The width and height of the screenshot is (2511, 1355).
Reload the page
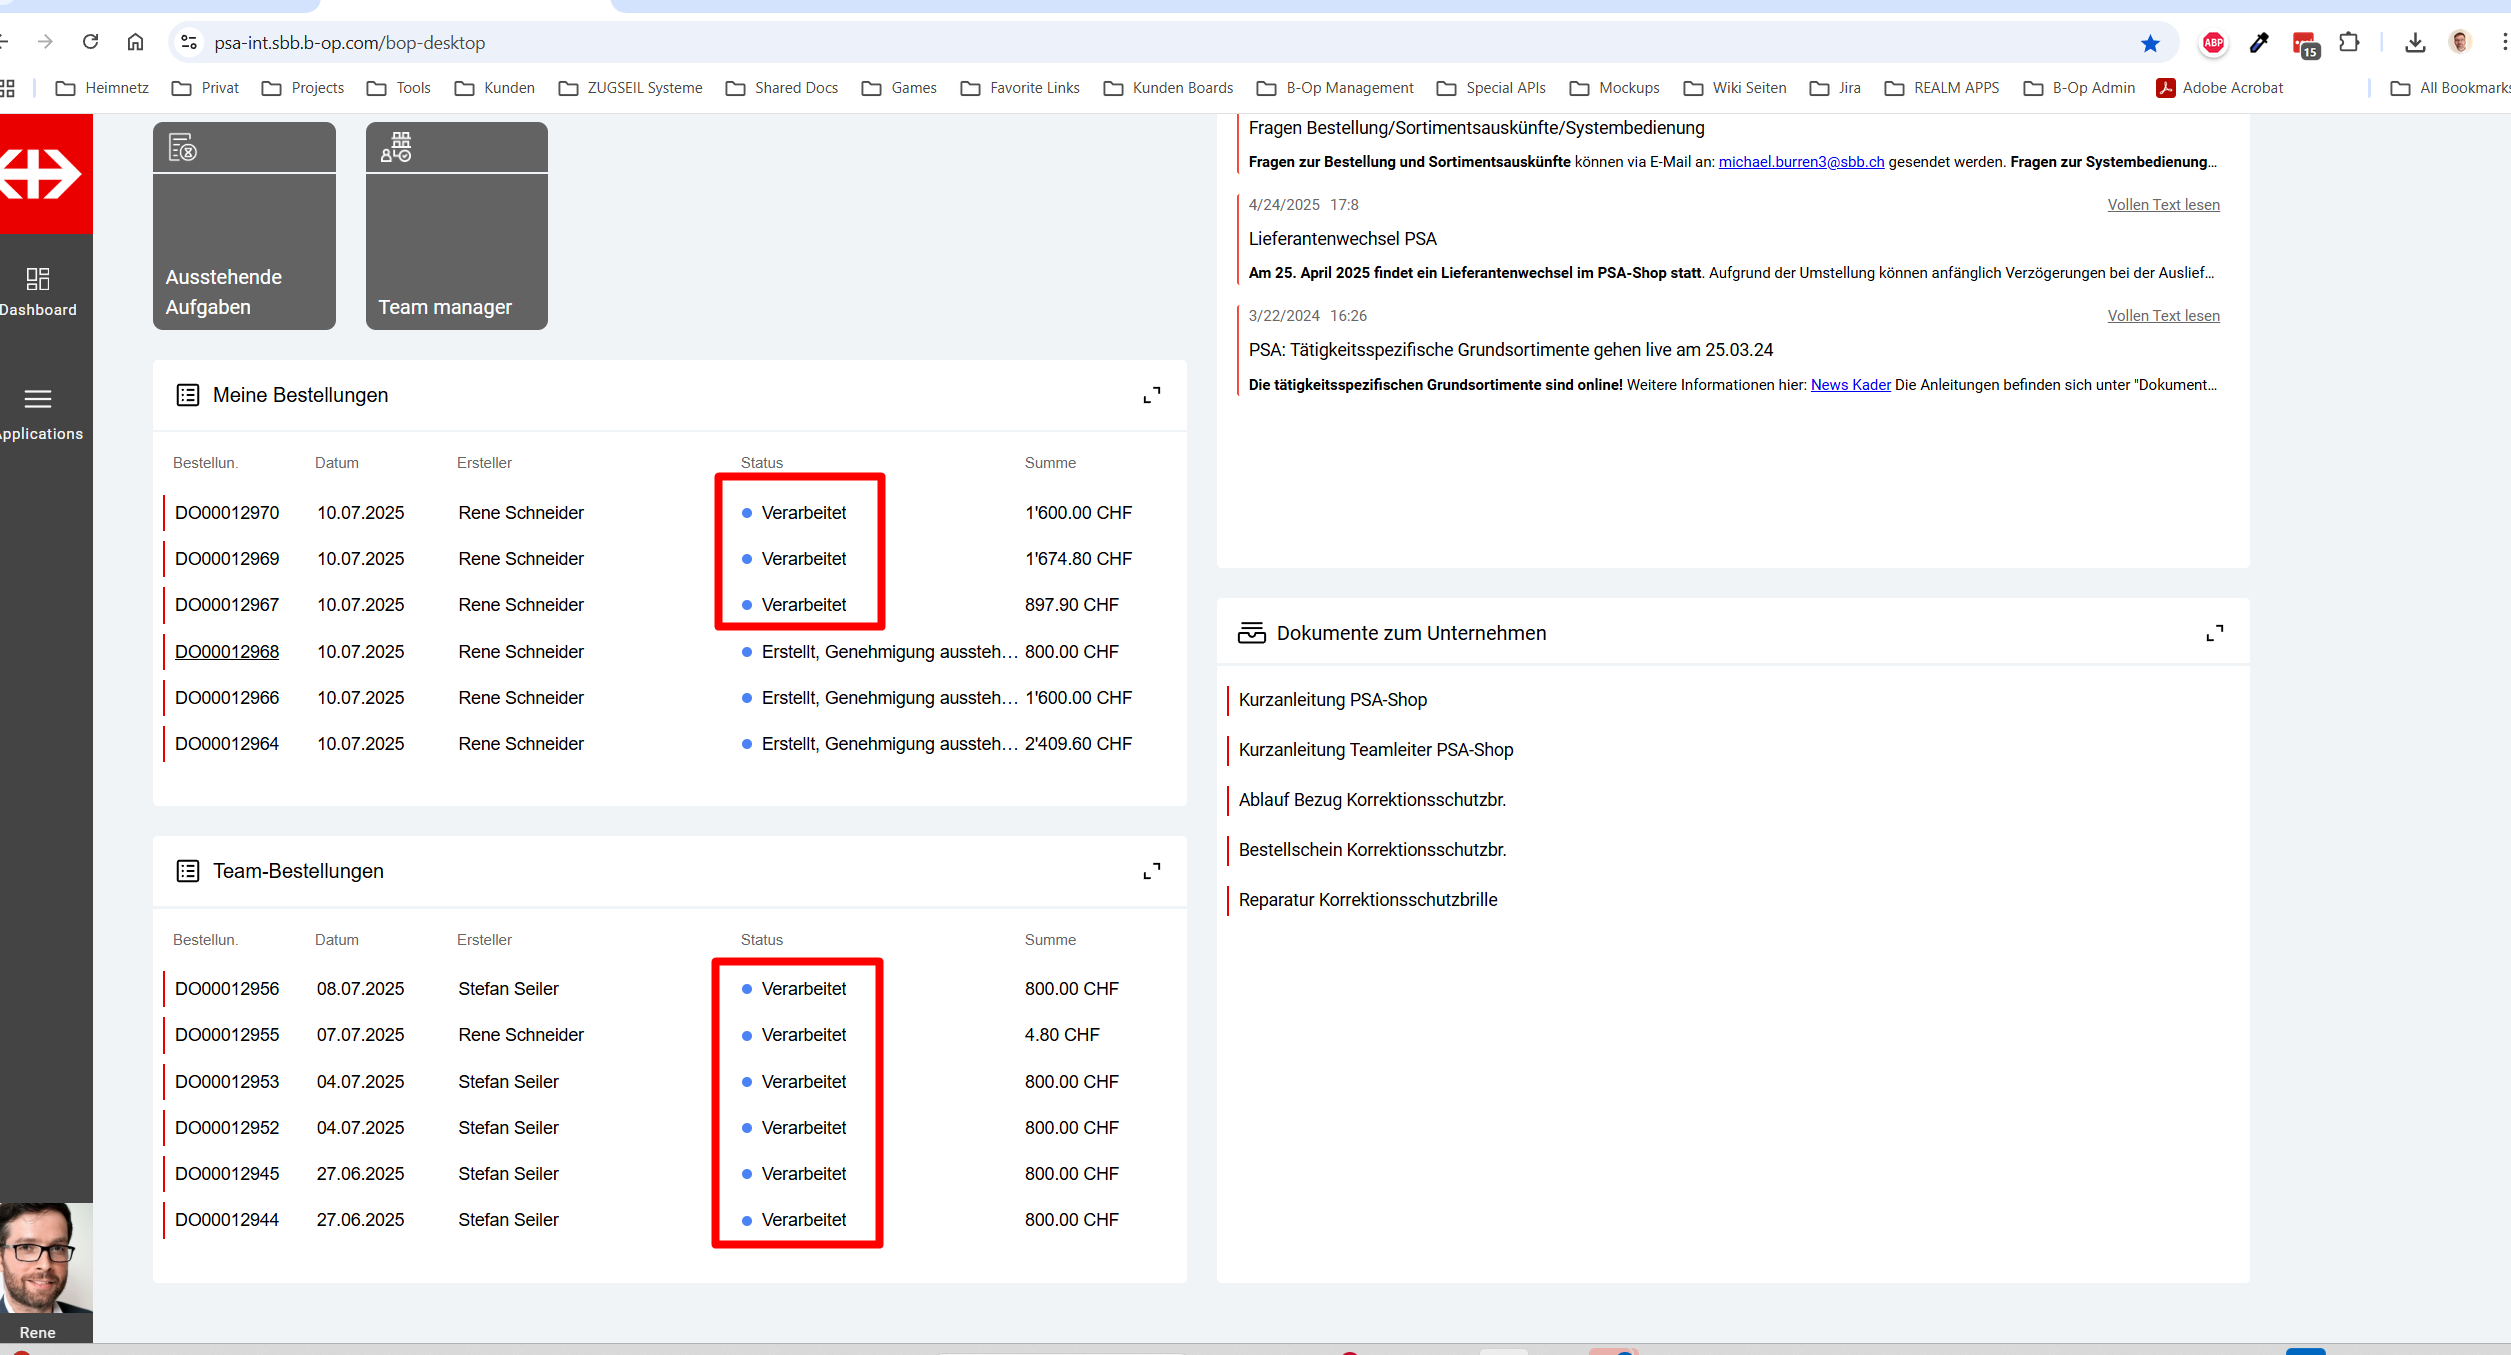[90, 42]
